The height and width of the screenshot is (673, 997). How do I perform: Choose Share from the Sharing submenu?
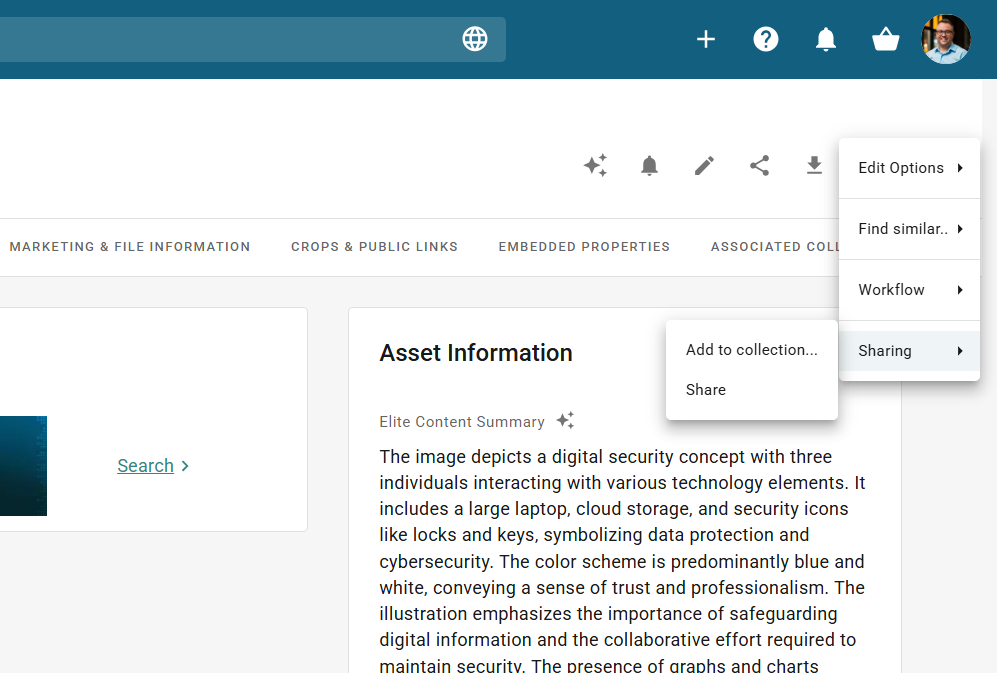pos(706,390)
